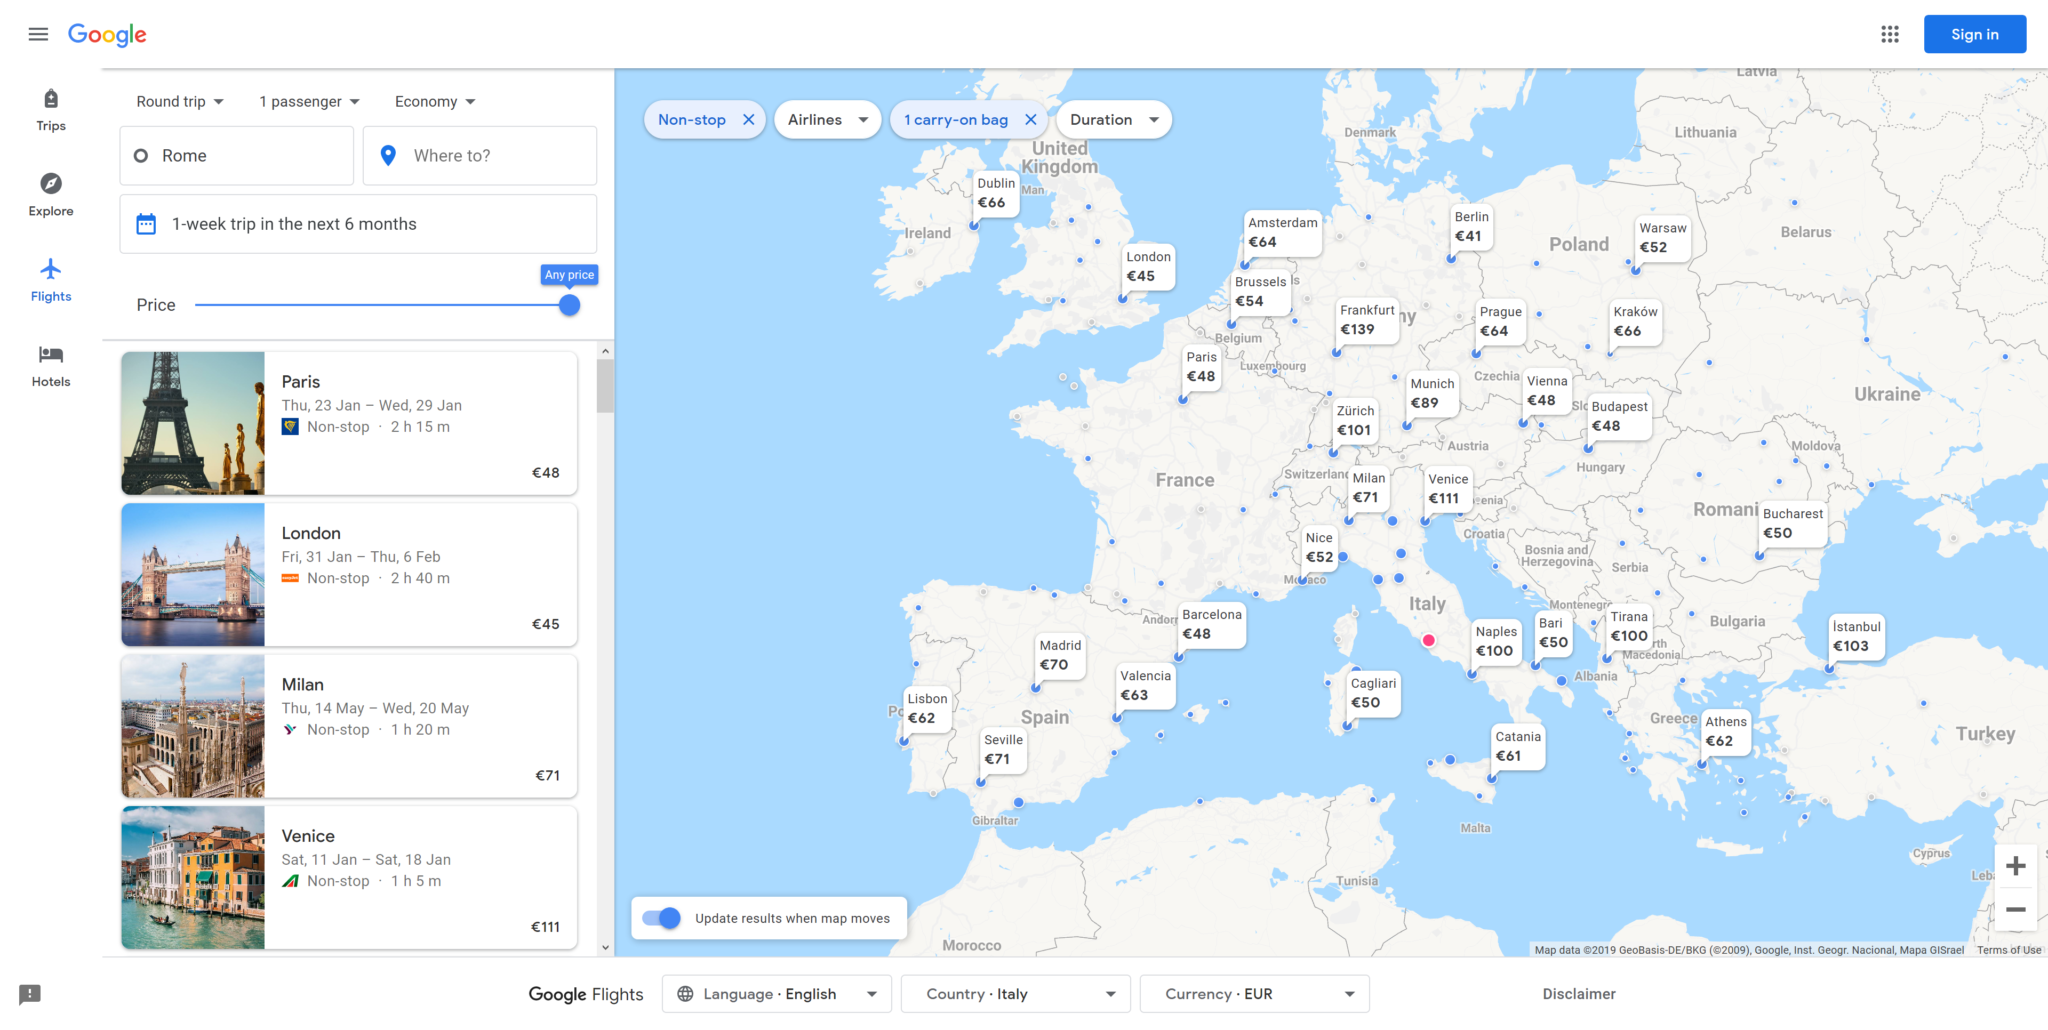2048x1030 pixels.
Task: Click the send feedback icon
Action: coord(30,994)
